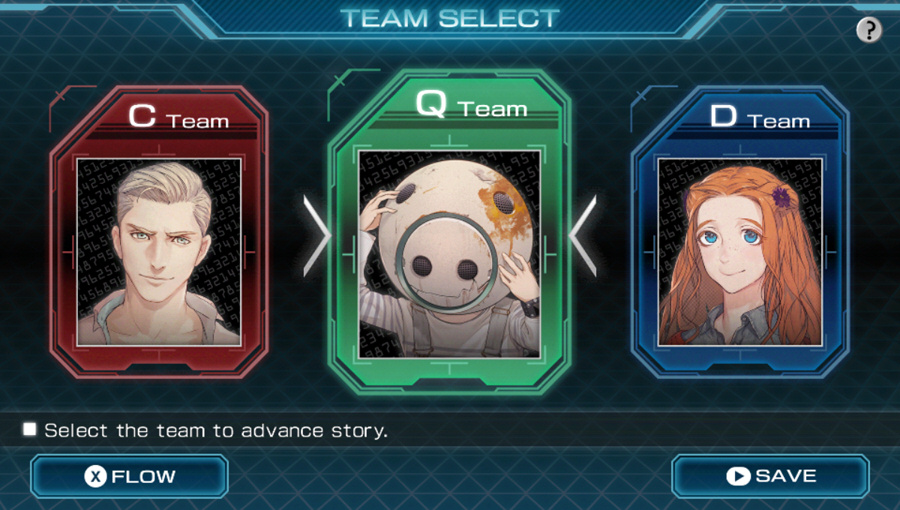Select the D Team blue card
Image resolution: width=900 pixels, height=510 pixels.
coord(740,232)
